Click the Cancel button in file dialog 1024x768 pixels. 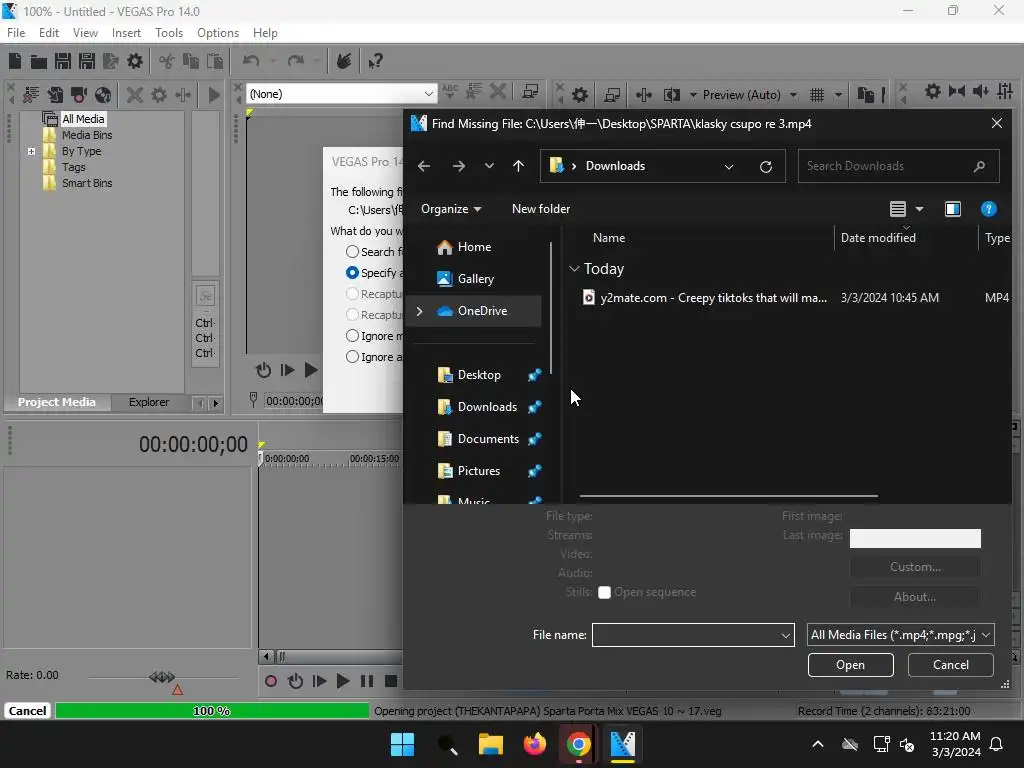pyautogui.click(x=951, y=665)
